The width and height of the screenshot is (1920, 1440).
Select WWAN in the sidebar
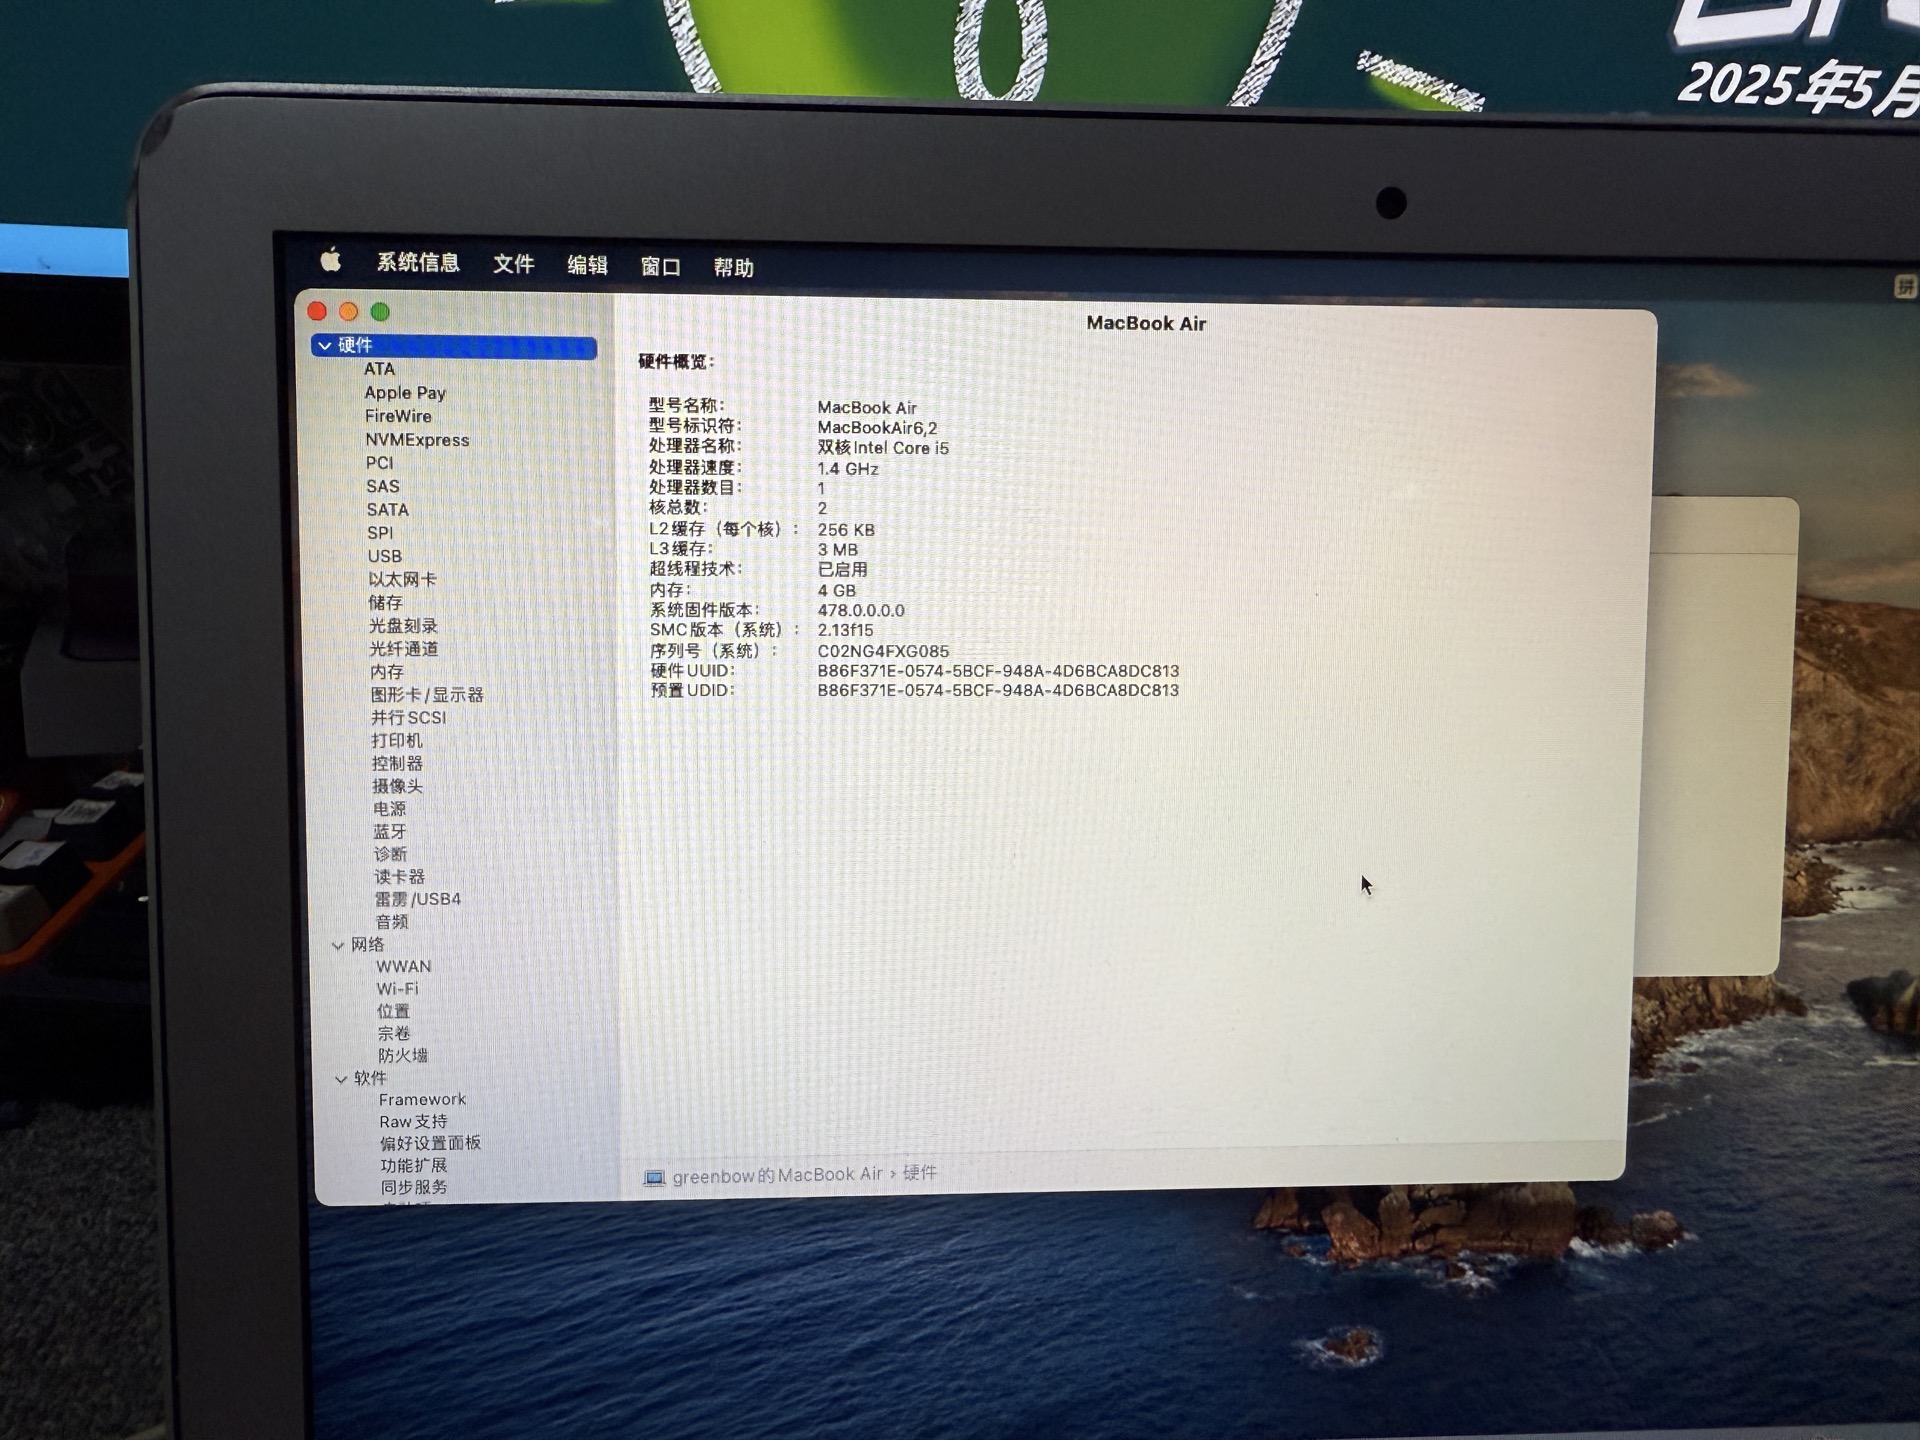(x=404, y=967)
